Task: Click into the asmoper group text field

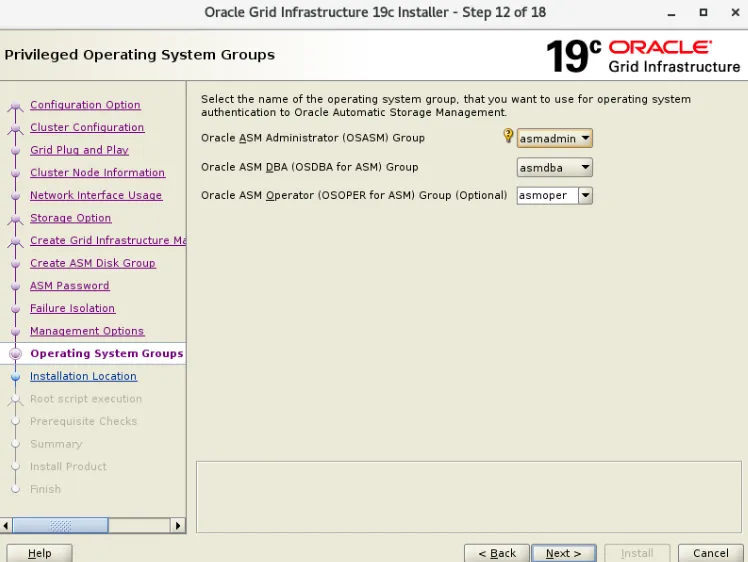Action: tap(548, 195)
